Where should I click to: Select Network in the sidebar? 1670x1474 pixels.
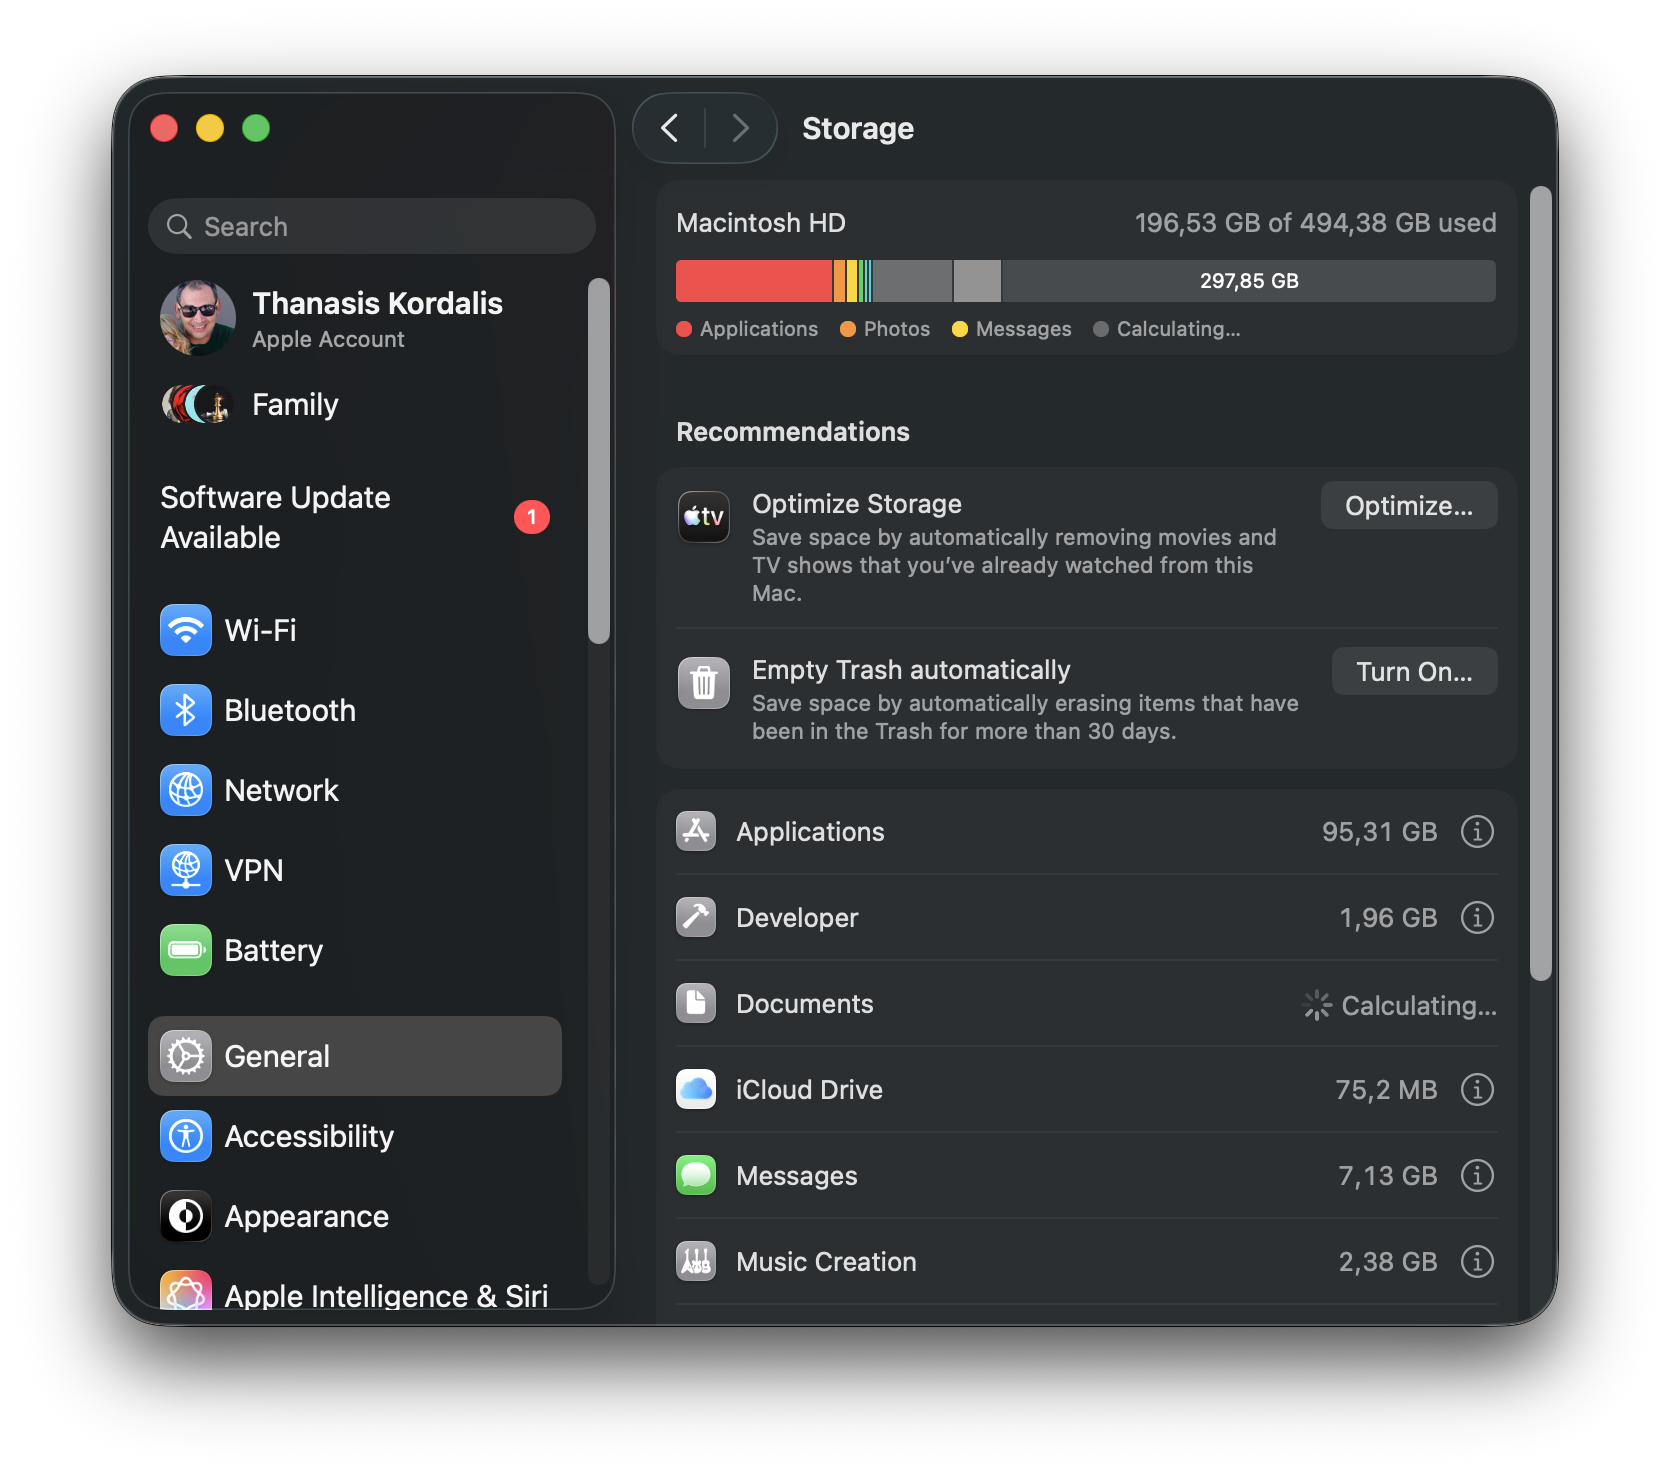(355, 790)
